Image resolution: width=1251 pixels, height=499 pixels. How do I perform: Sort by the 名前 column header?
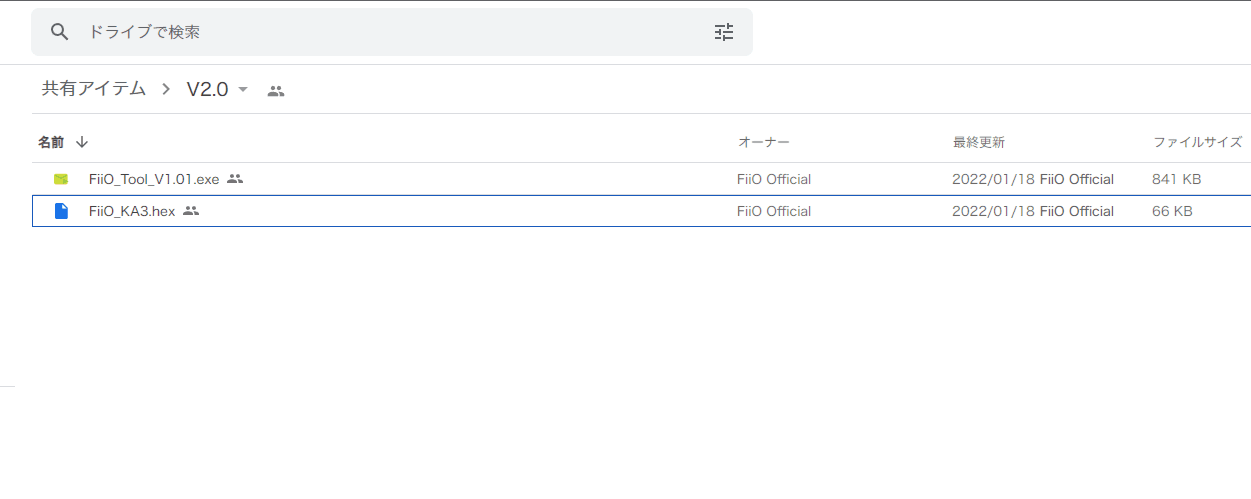51,142
